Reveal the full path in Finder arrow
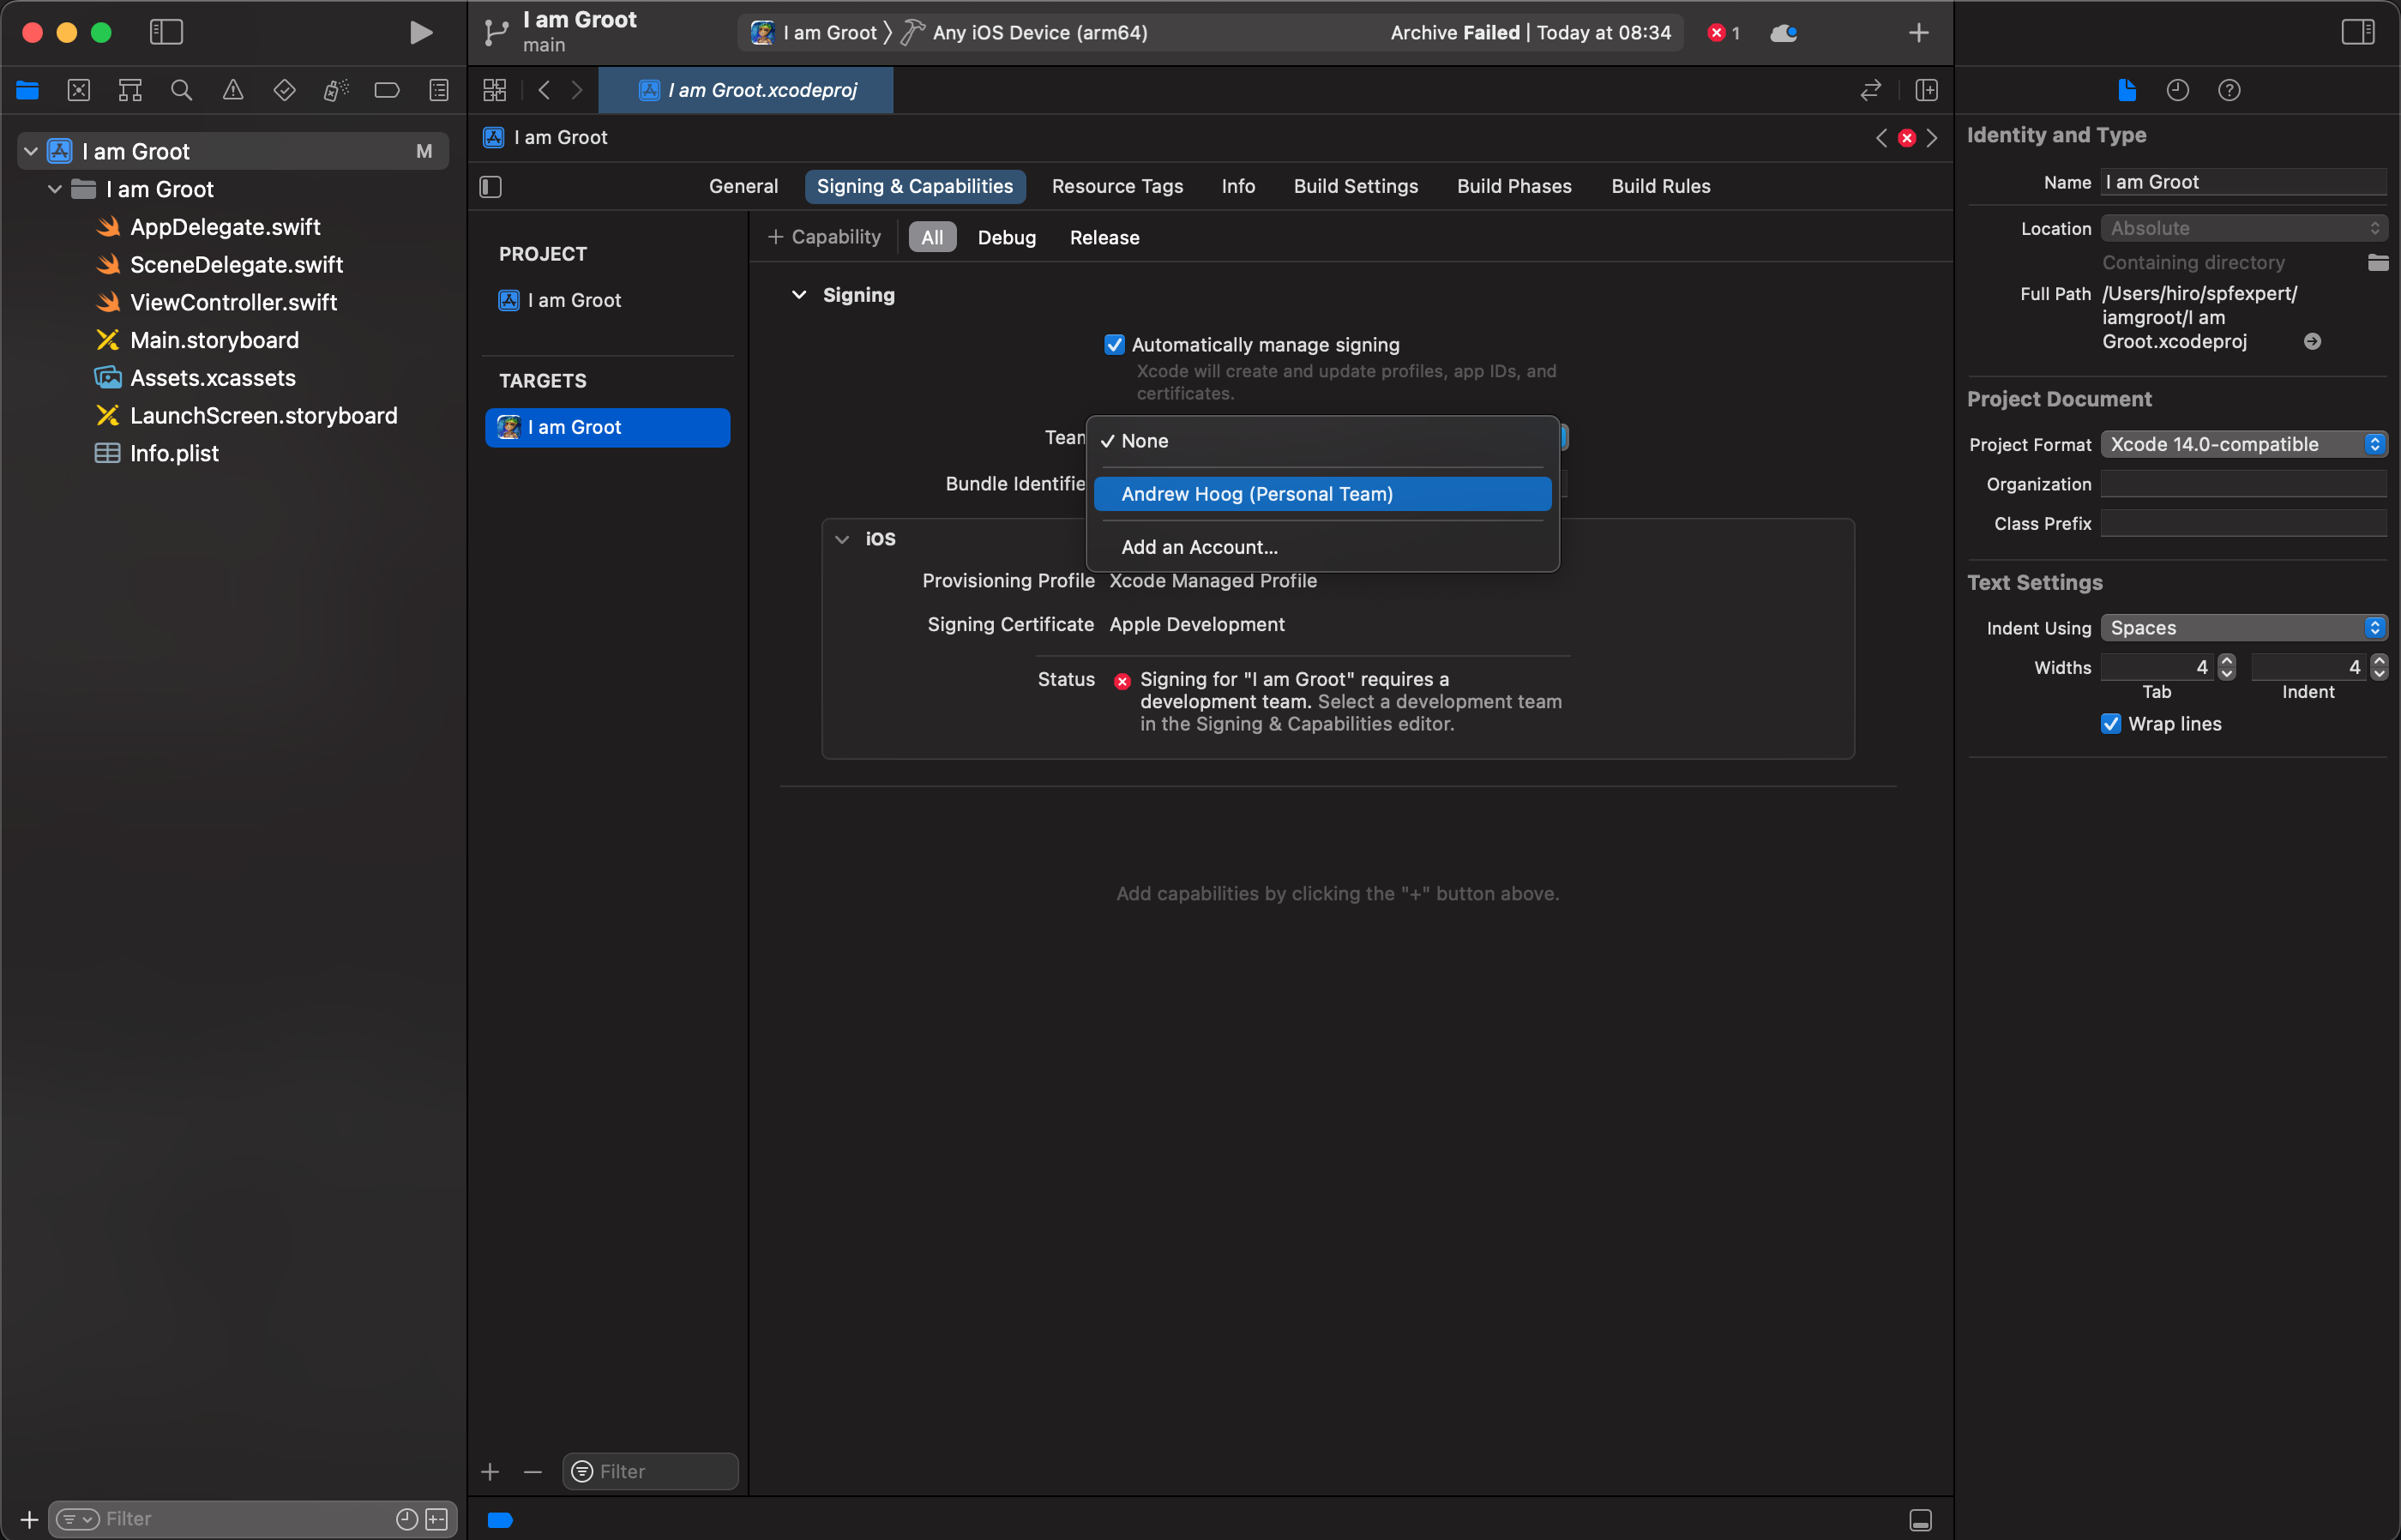 pos(2313,342)
